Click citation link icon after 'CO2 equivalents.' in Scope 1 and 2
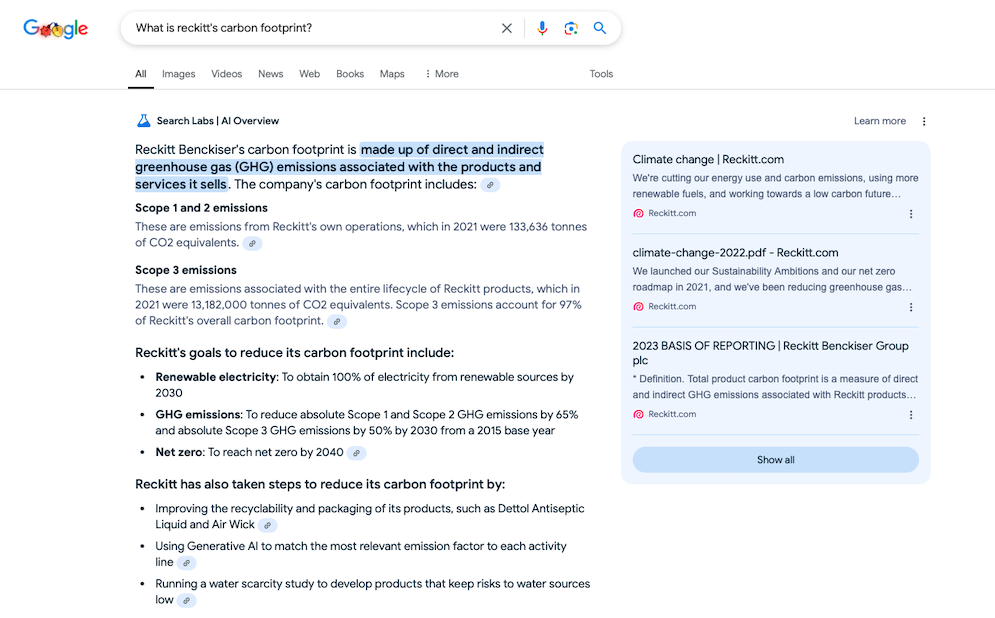This screenshot has height=618, width=995. 252,244
